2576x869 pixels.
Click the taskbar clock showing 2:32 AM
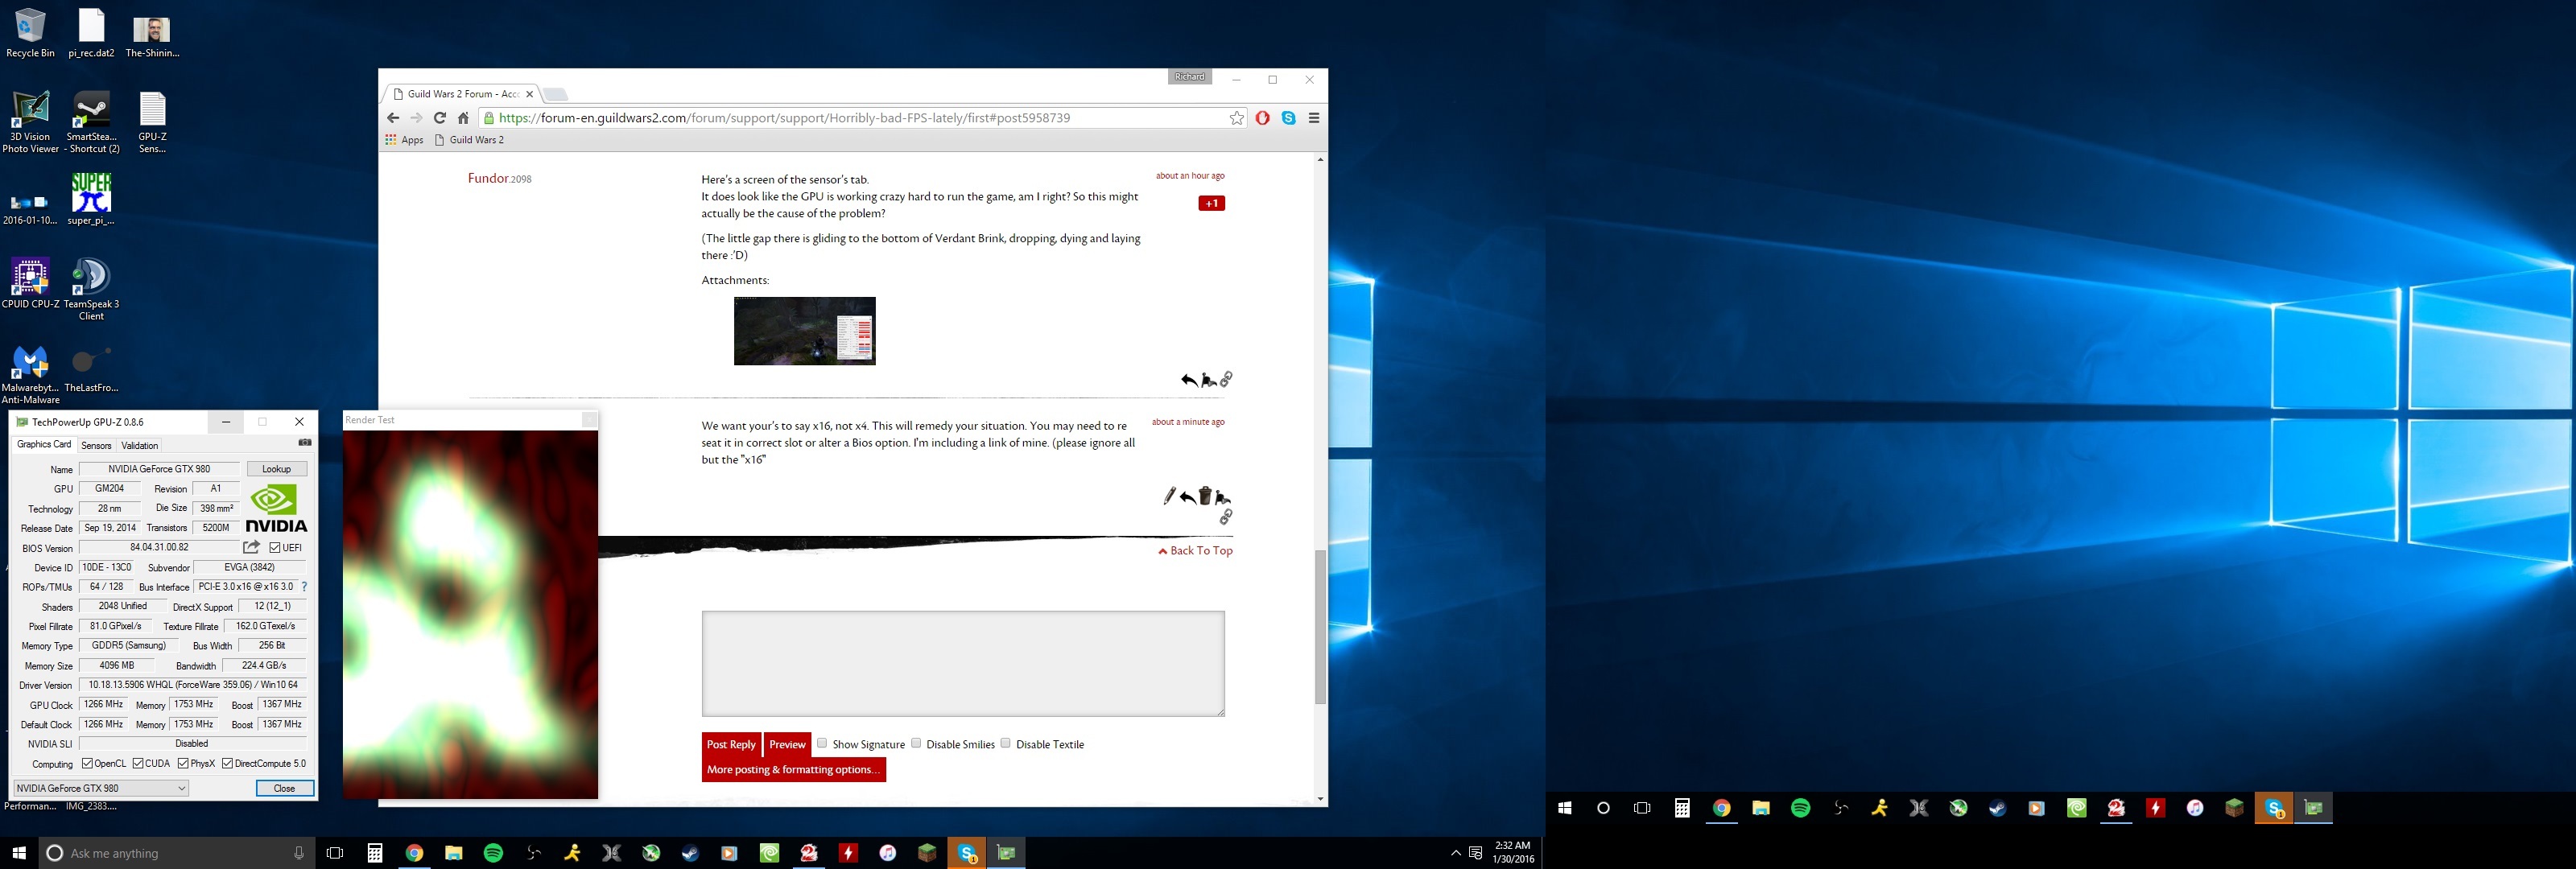1513,852
